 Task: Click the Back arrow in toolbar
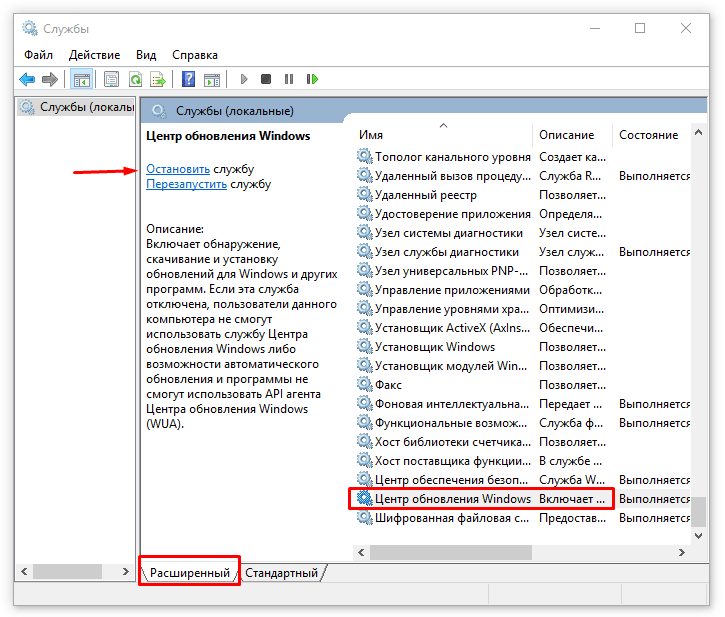click(27, 79)
